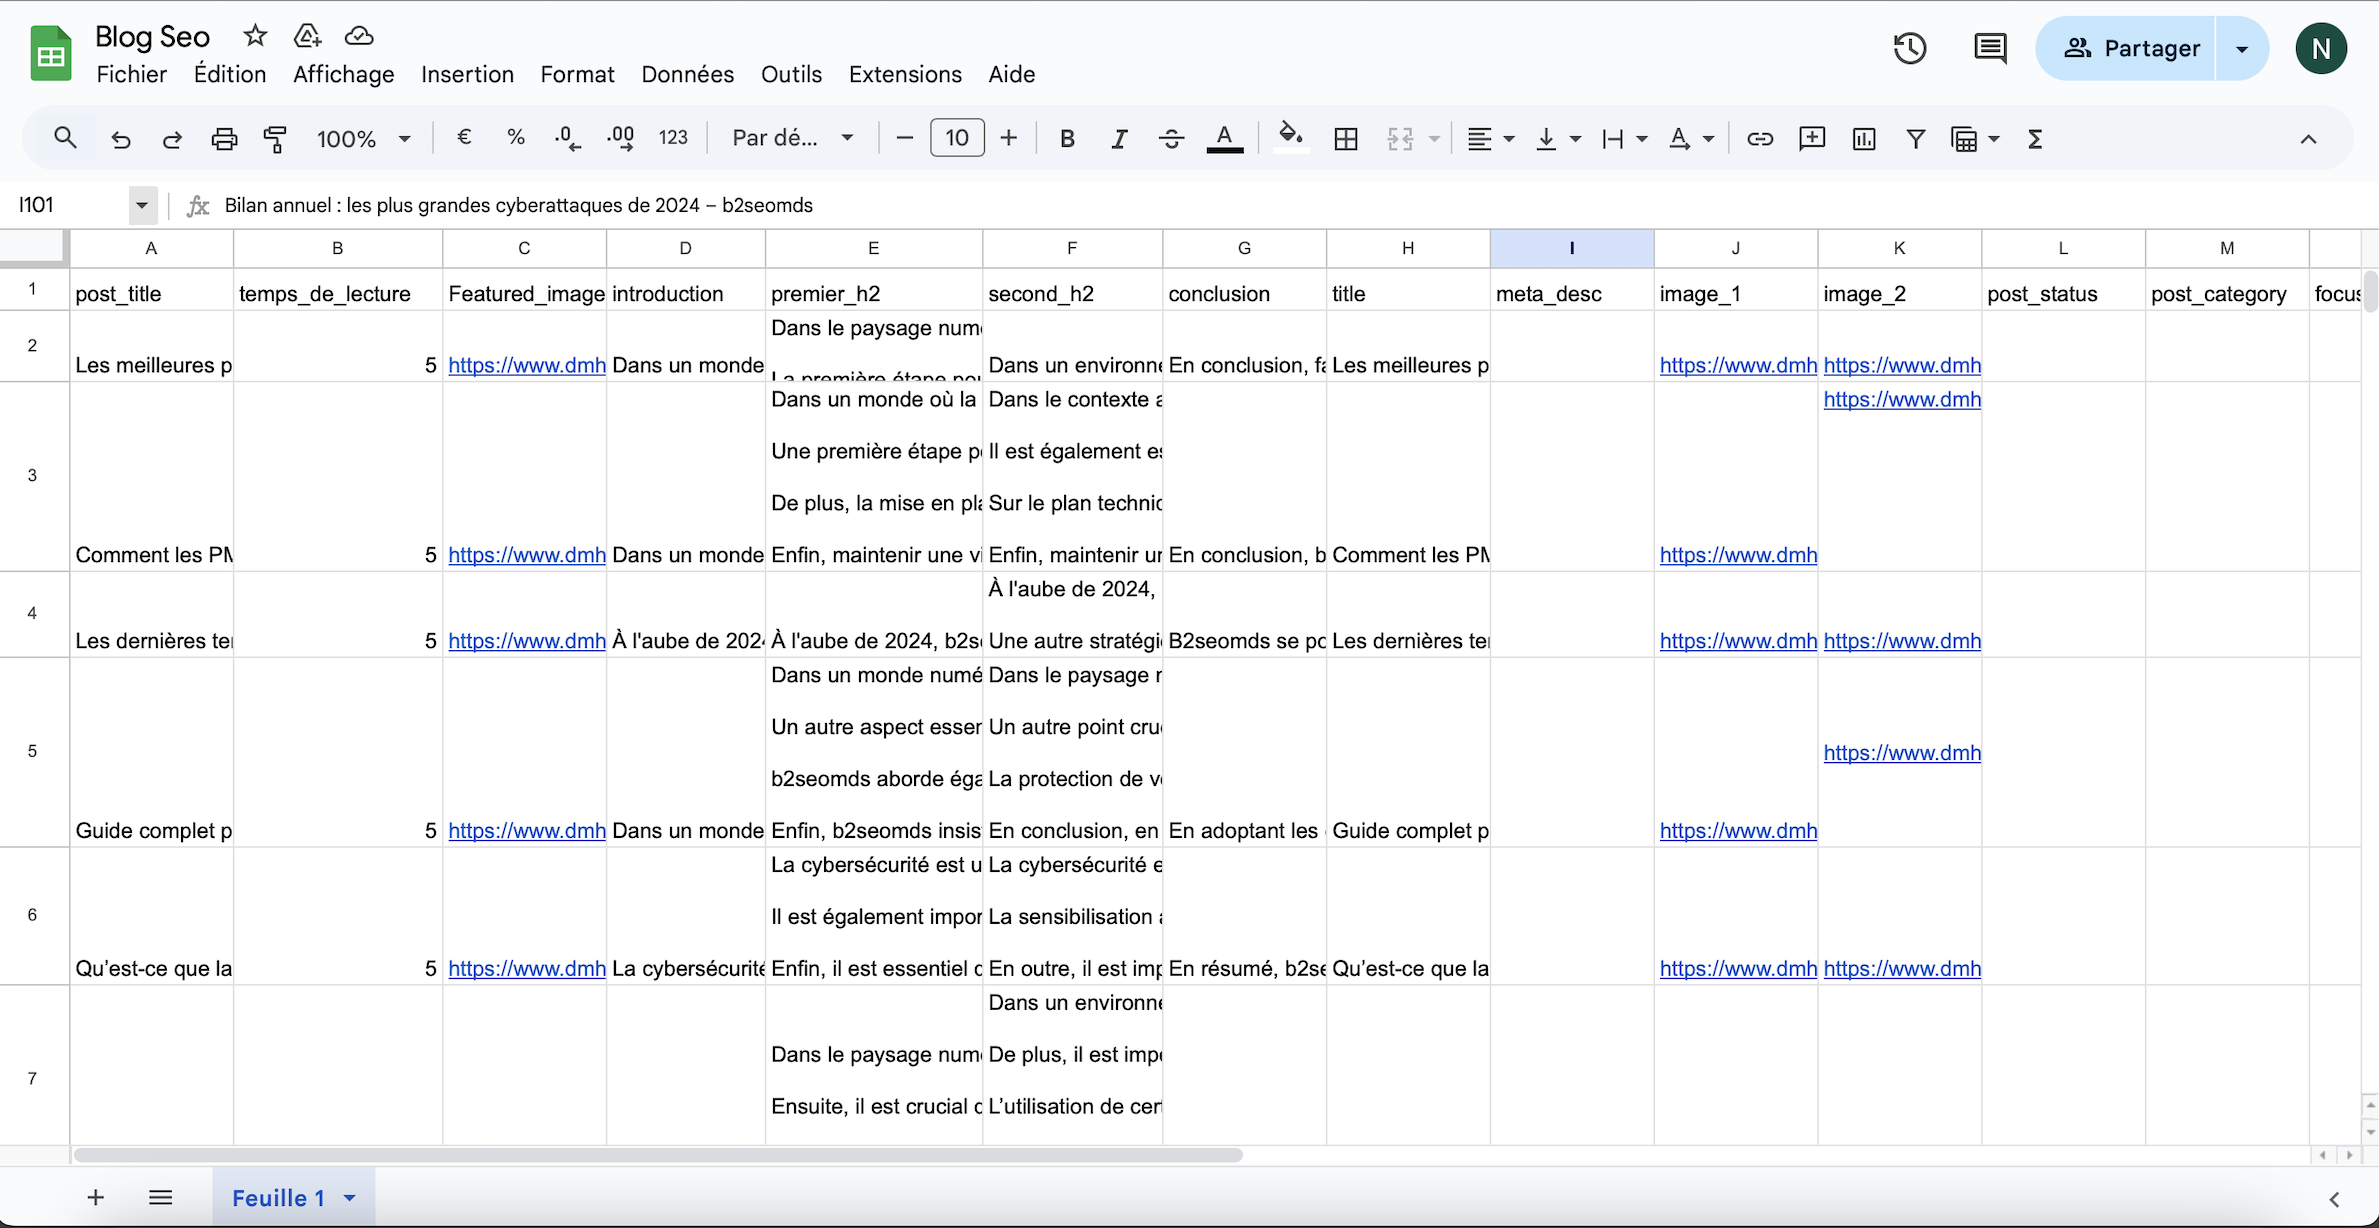Click the Featured_image link in row 2
Screen dimensions: 2379x1228
pyautogui.click(x=526, y=365)
